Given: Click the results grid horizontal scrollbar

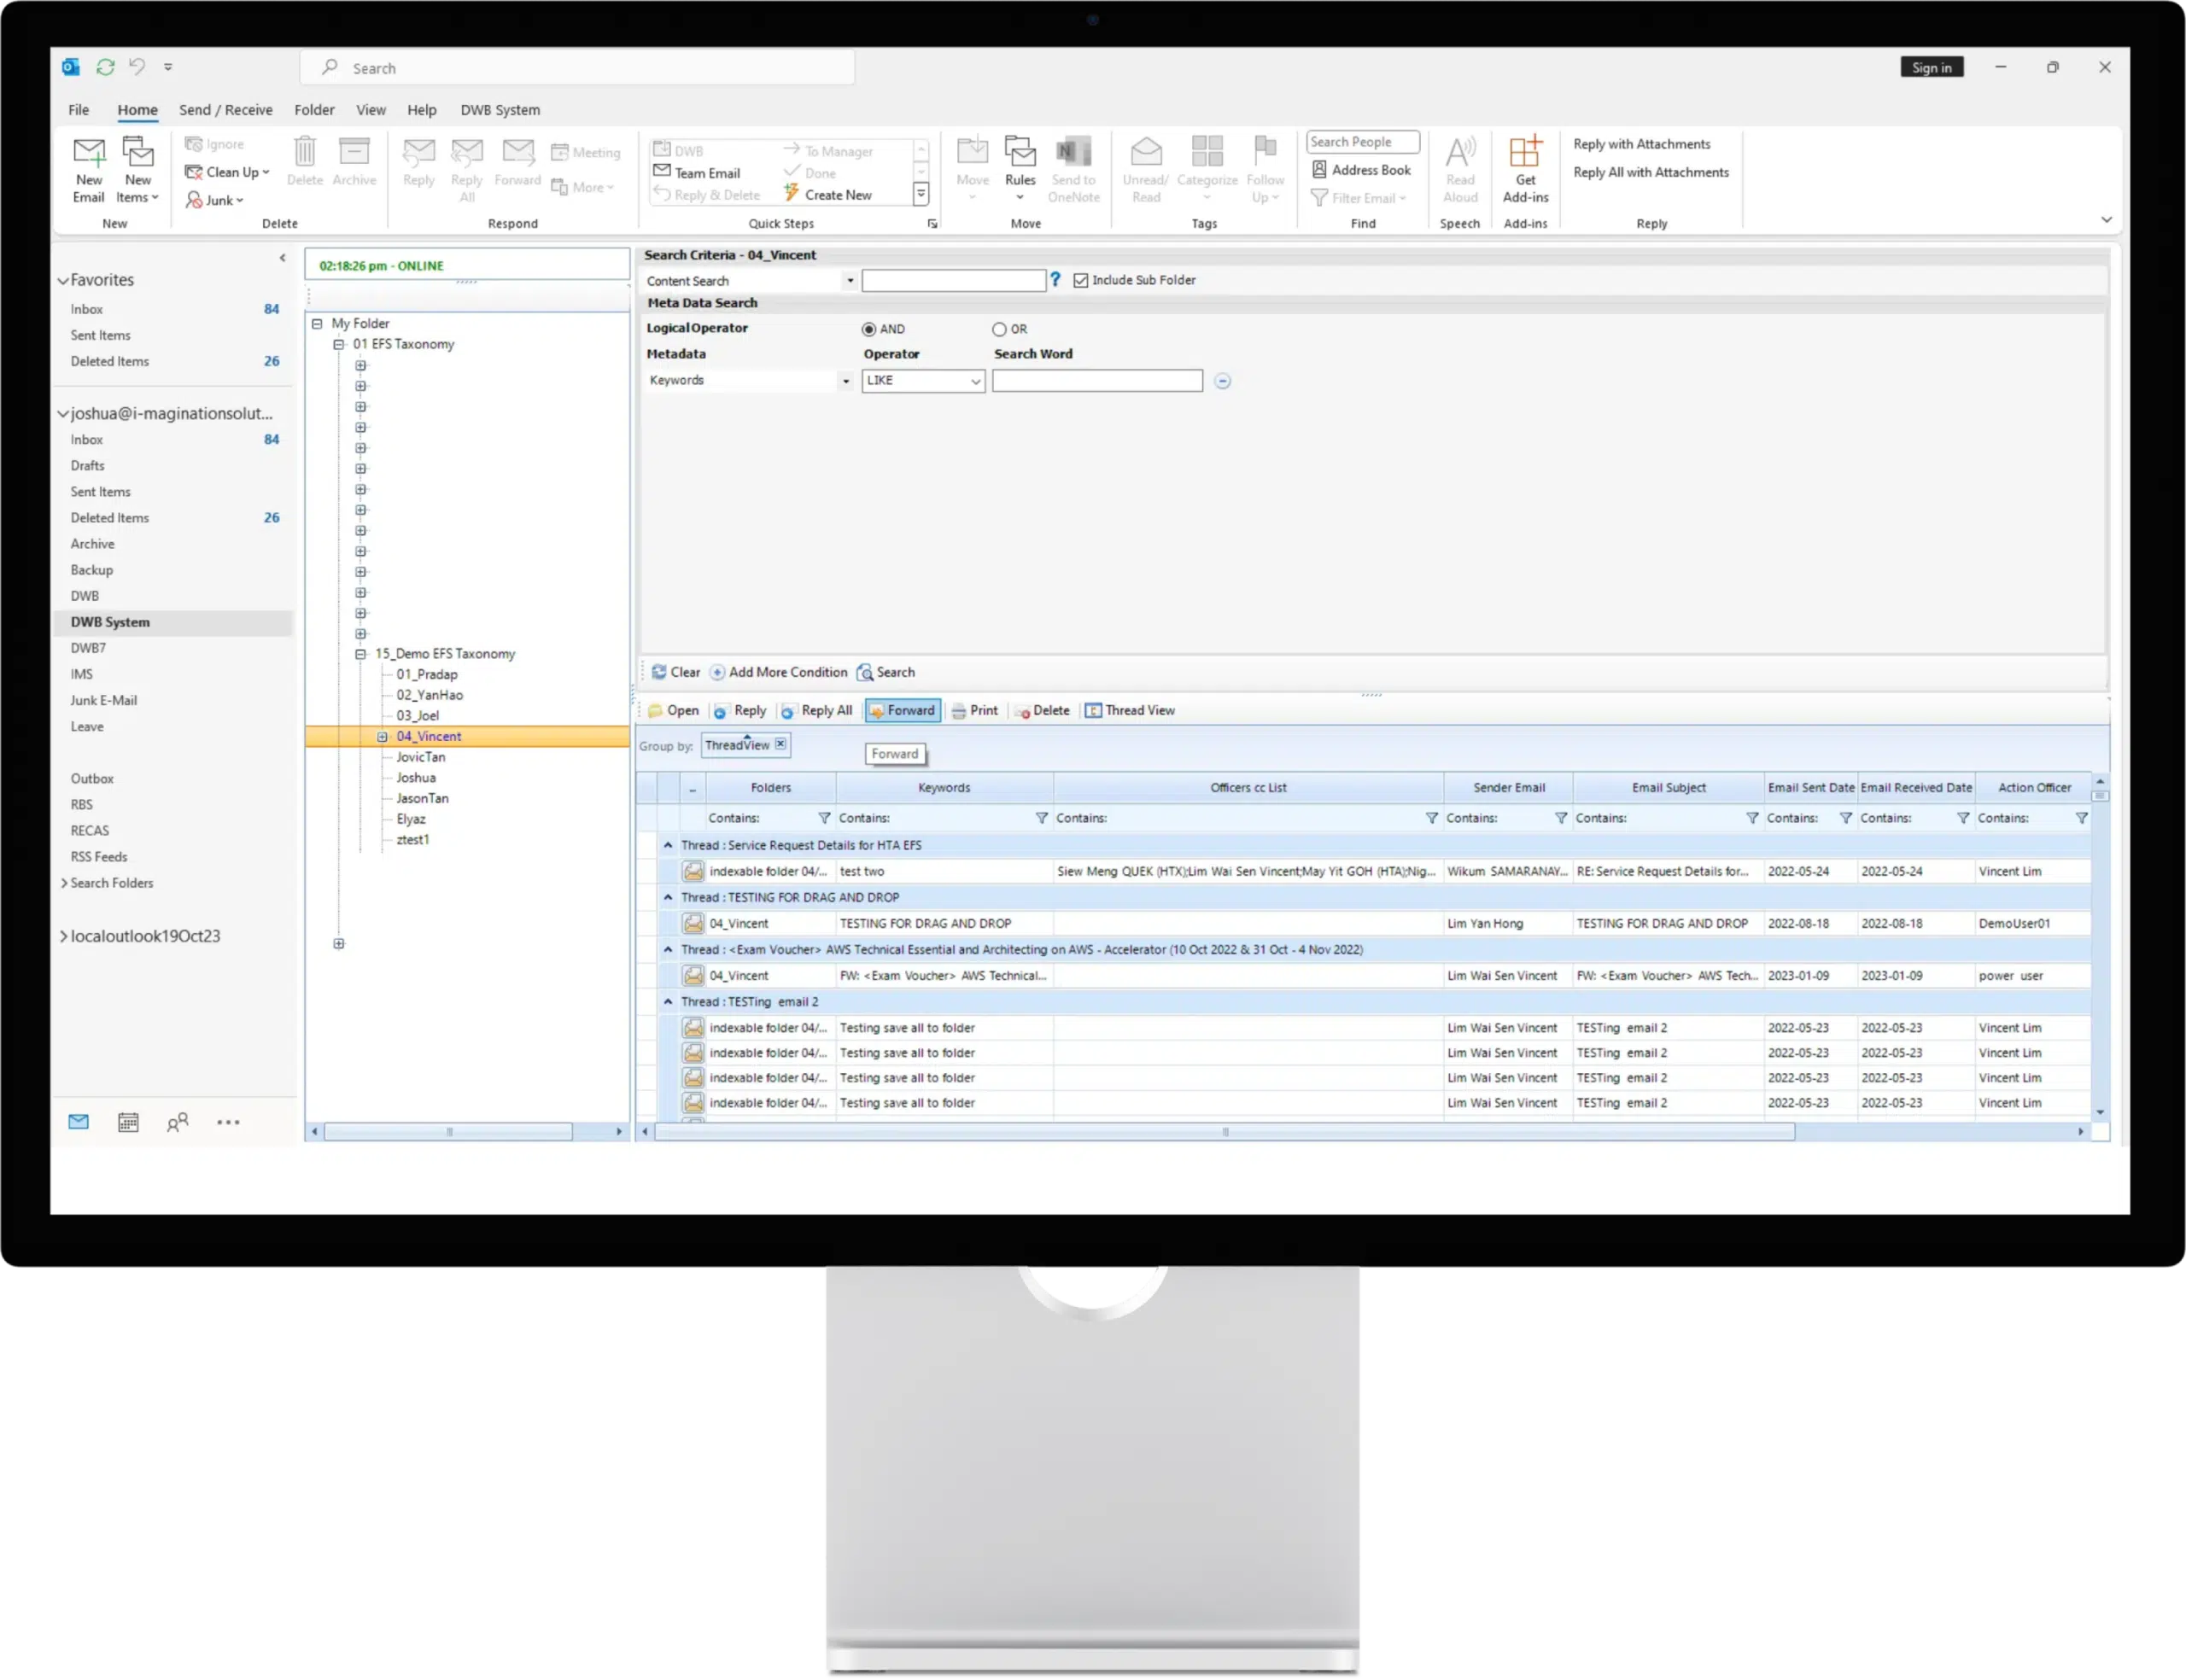Looking at the screenshot, I should (1225, 1132).
